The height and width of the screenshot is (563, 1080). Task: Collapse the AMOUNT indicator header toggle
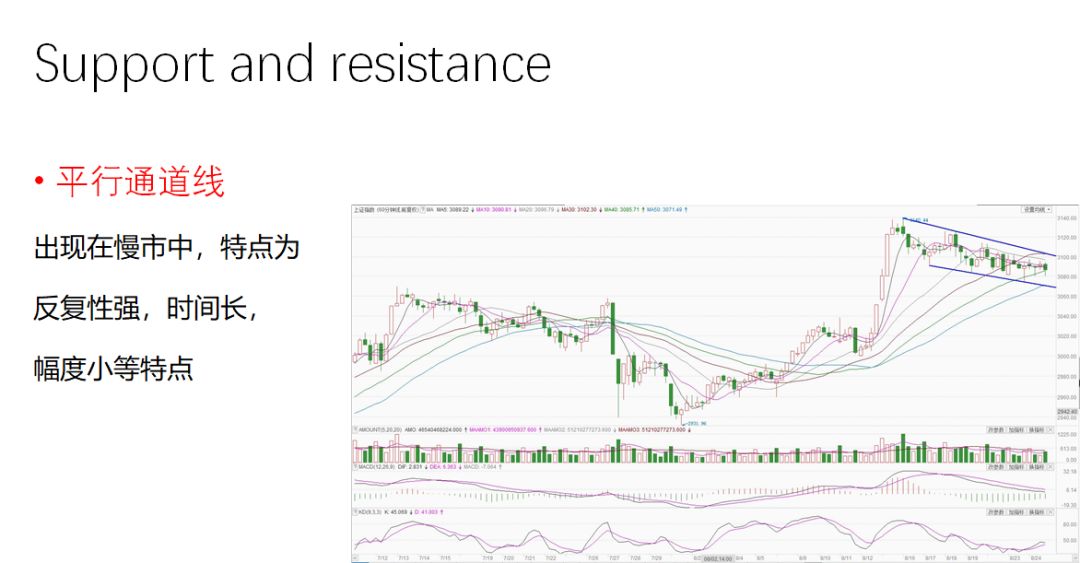(x=355, y=429)
